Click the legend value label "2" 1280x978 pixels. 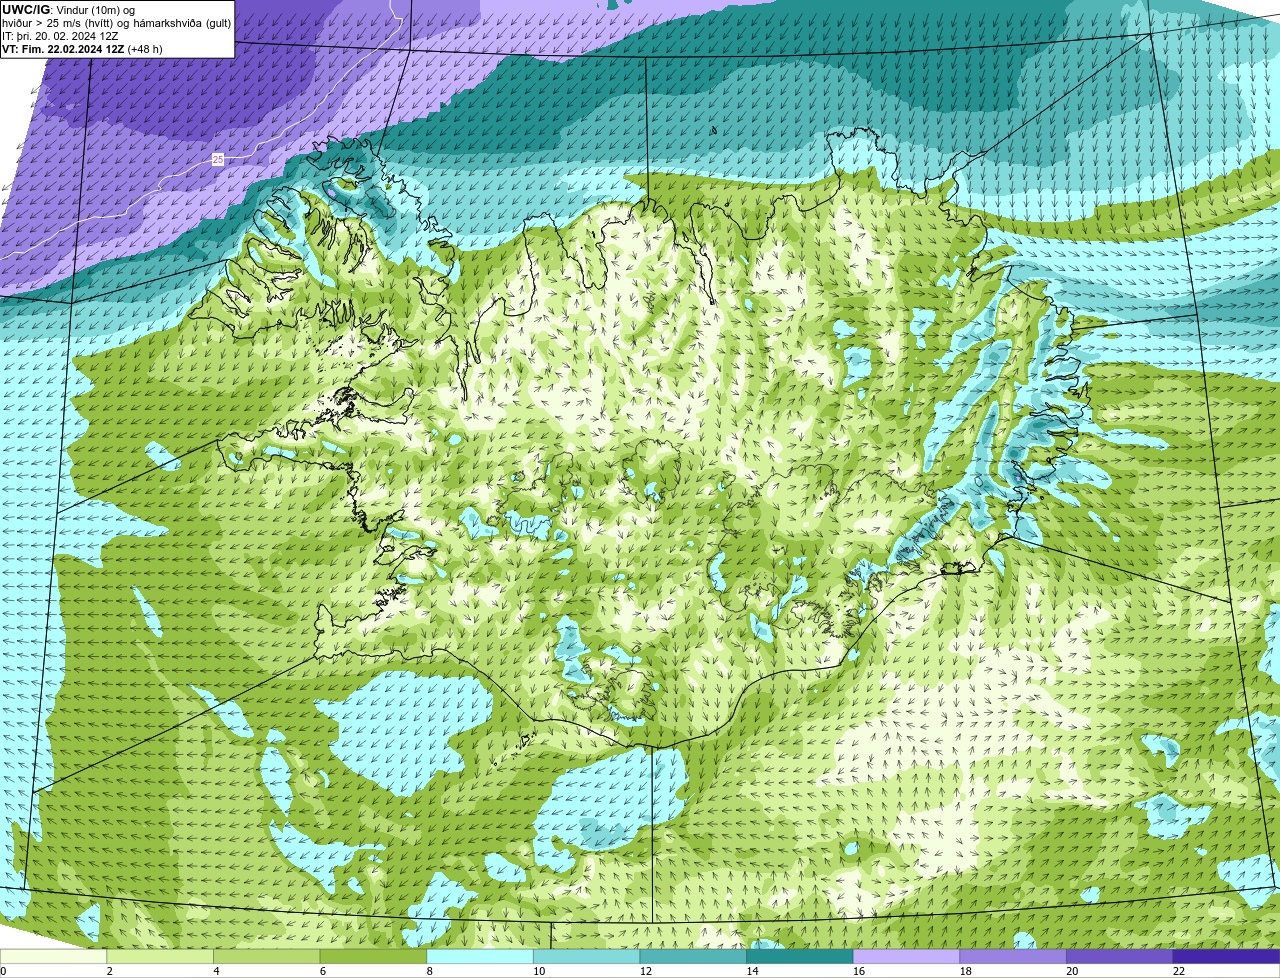pos(109,971)
